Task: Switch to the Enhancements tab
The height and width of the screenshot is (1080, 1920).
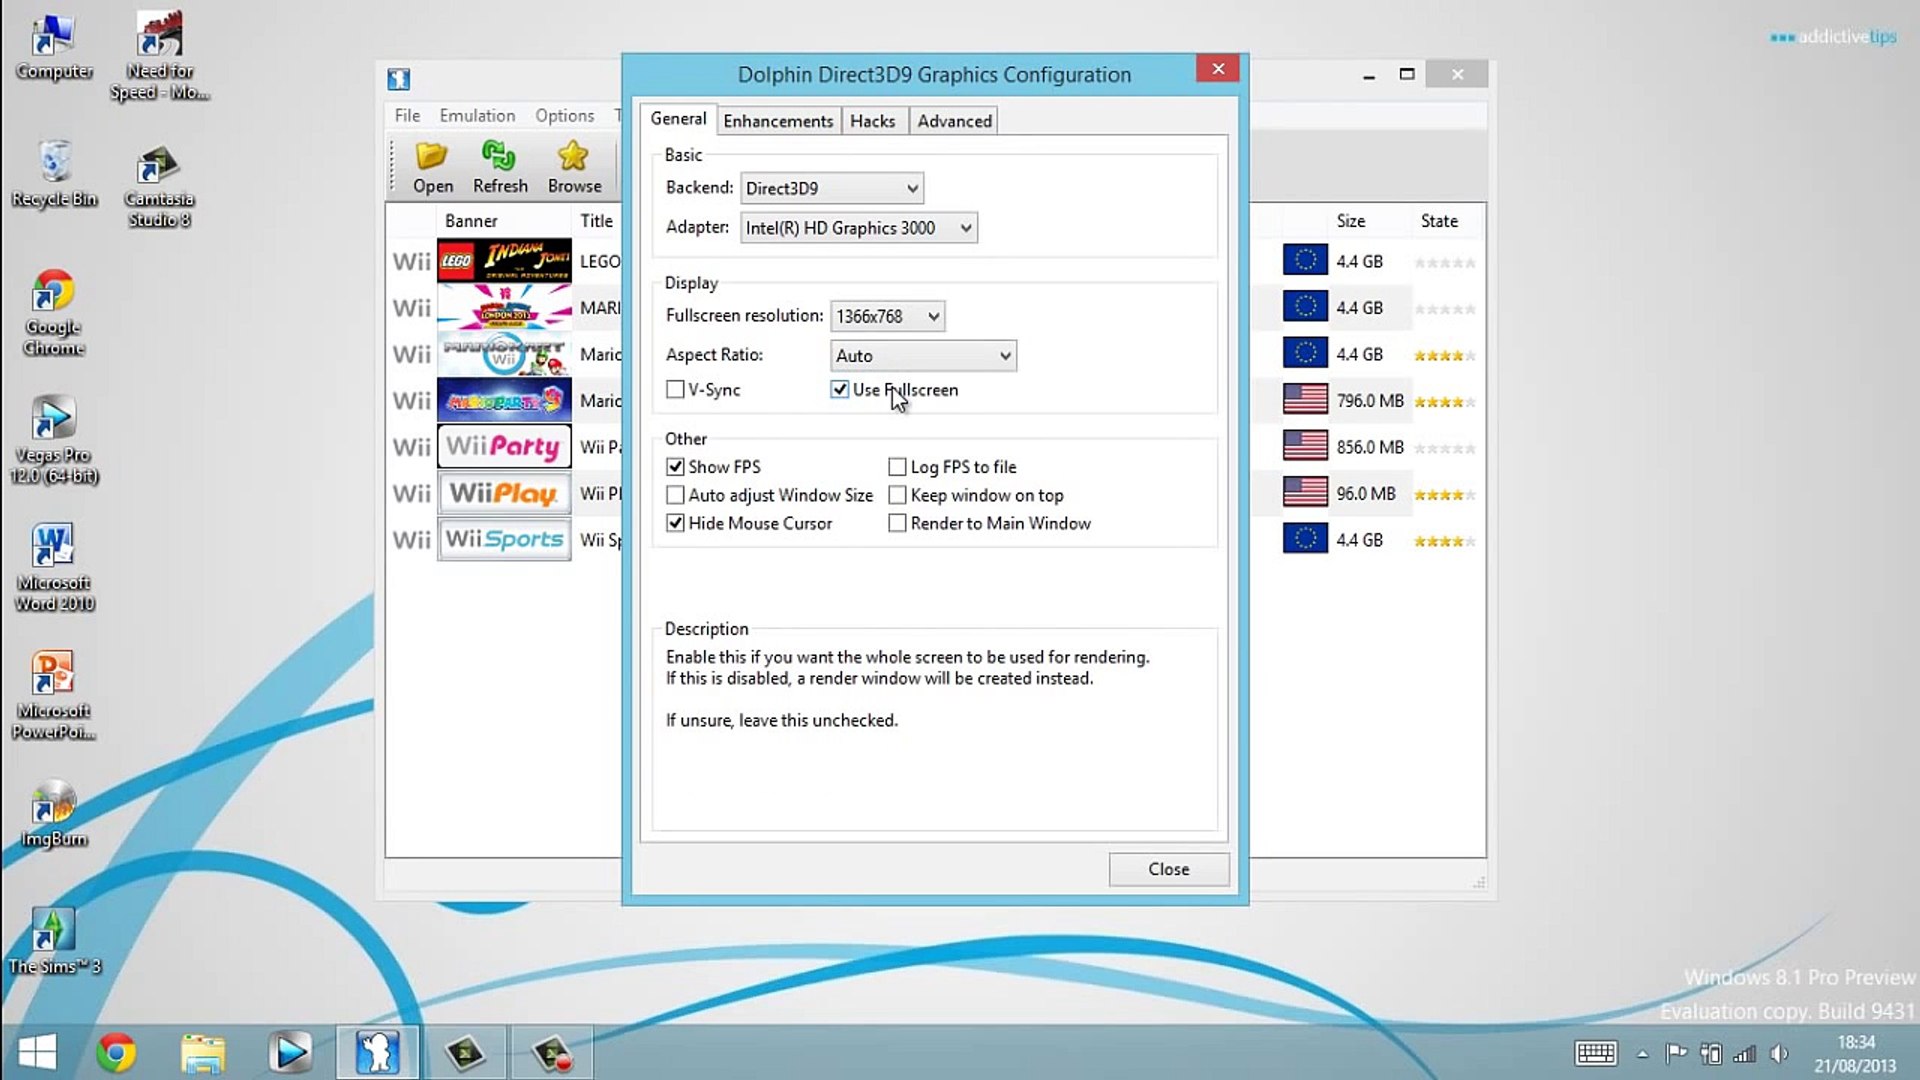Action: pyautogui.click(x=778, y=121)
